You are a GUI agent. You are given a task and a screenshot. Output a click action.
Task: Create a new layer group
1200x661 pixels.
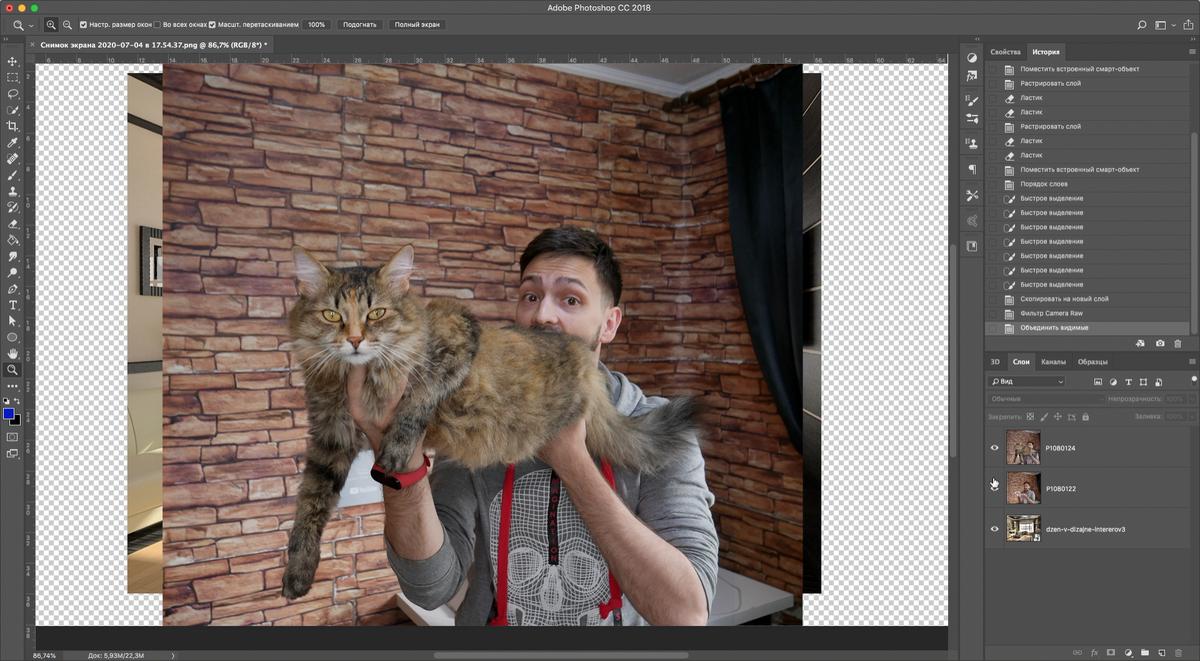(1144, 652)
